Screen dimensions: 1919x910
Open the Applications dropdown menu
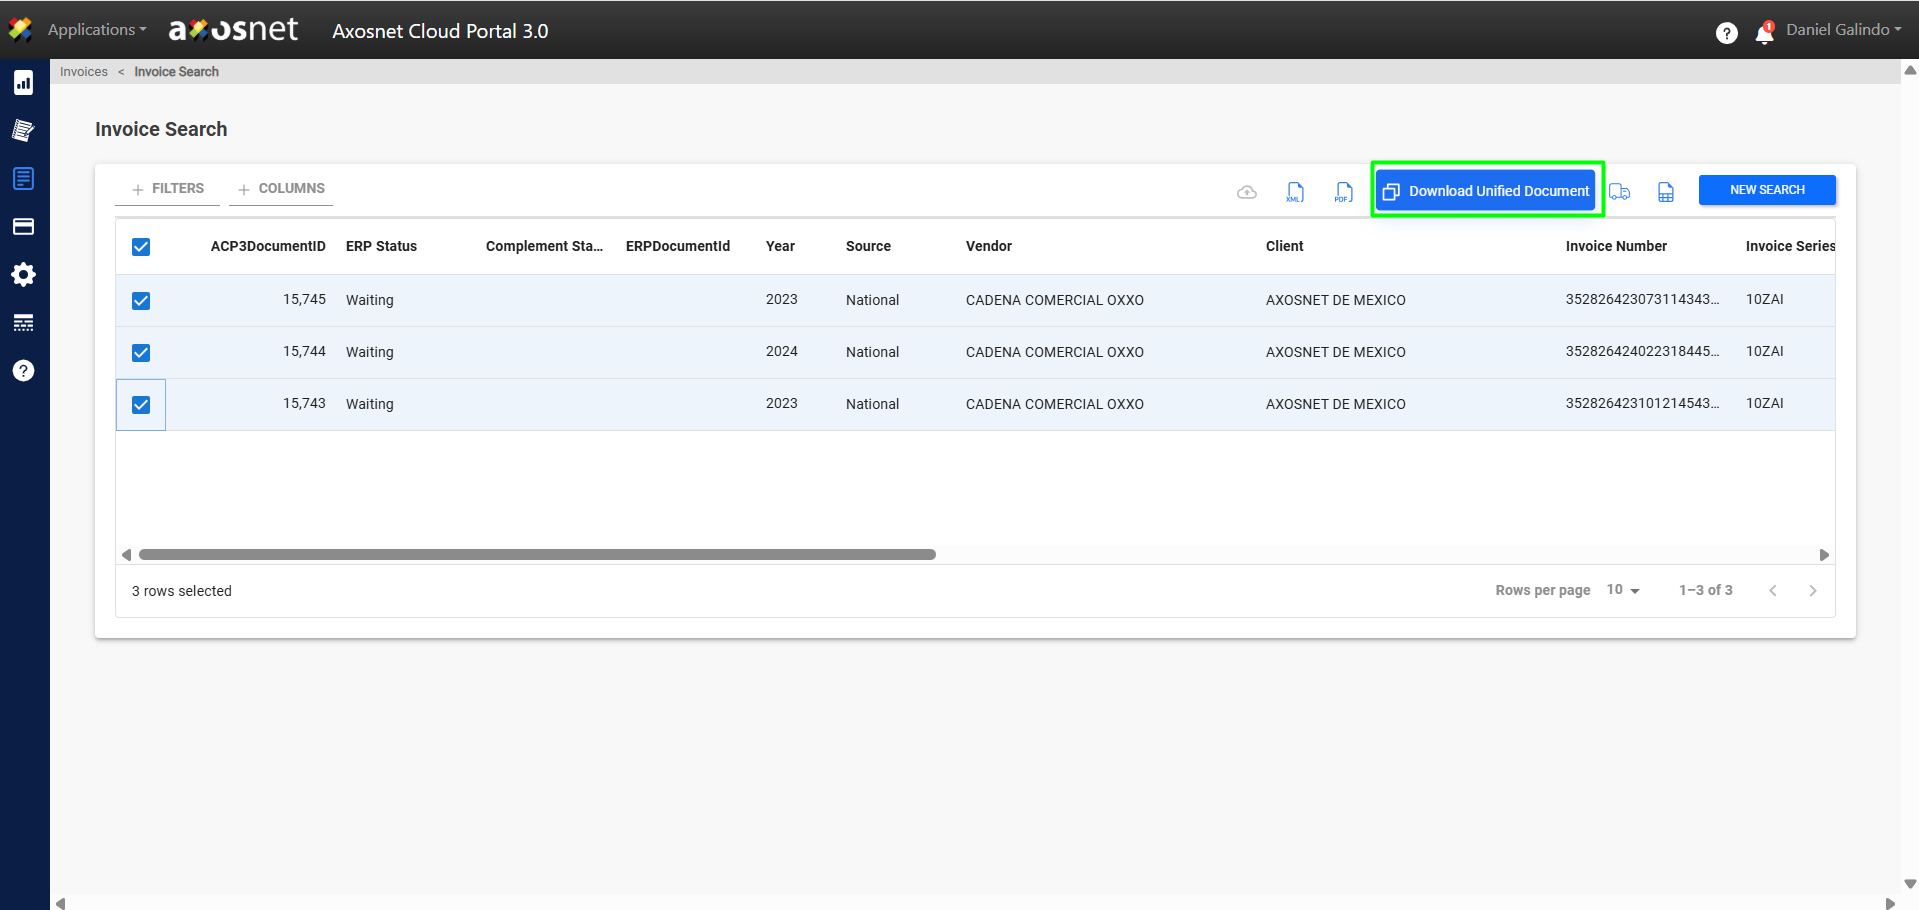(x=97, y=30)
